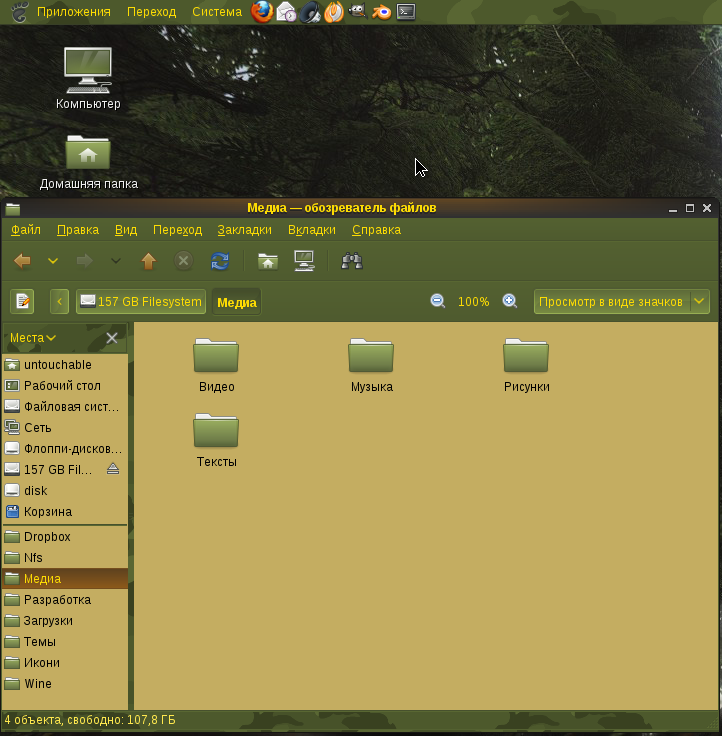722x736 pixels.
Task: Select Медиа bookmark in the sidebar
Action: pyautogui.click(x=65, y=579)
